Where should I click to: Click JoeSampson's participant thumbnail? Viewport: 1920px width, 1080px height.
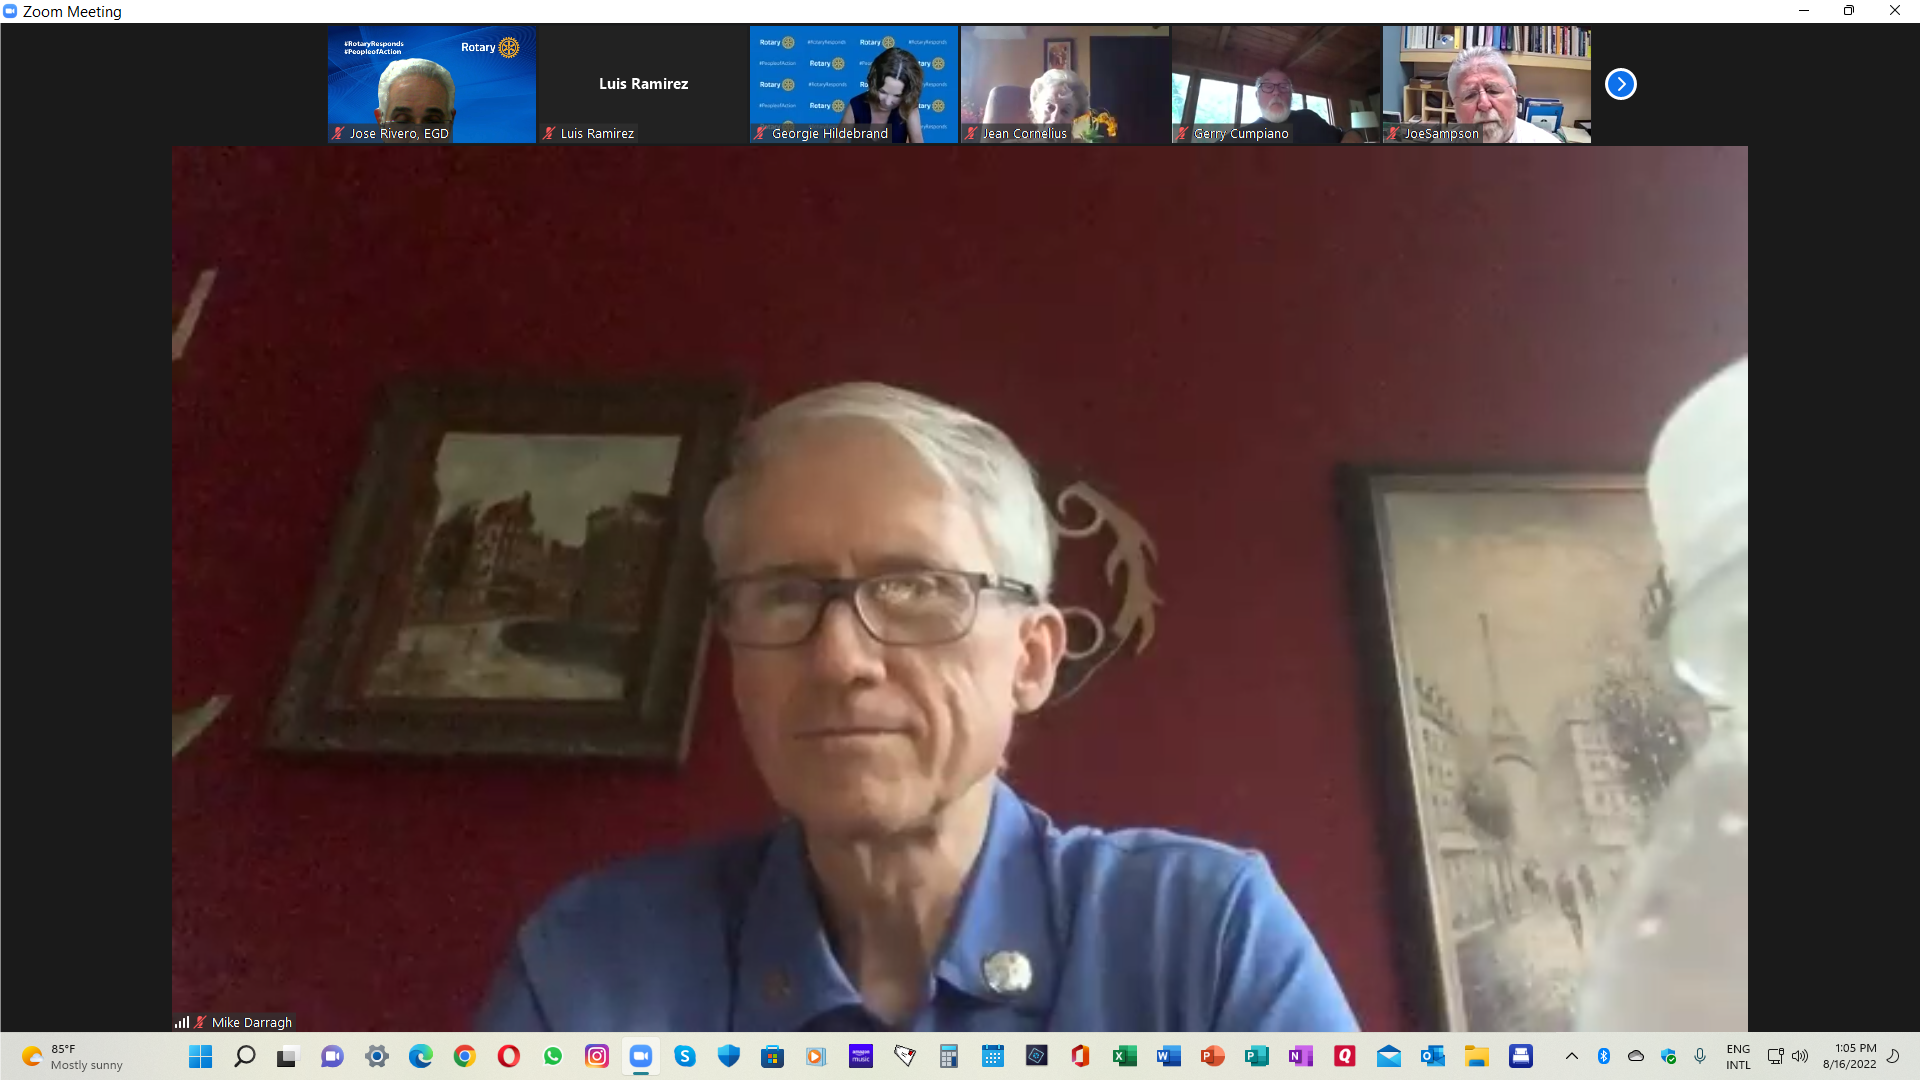pyautogui.click(x=1486, y=84)
